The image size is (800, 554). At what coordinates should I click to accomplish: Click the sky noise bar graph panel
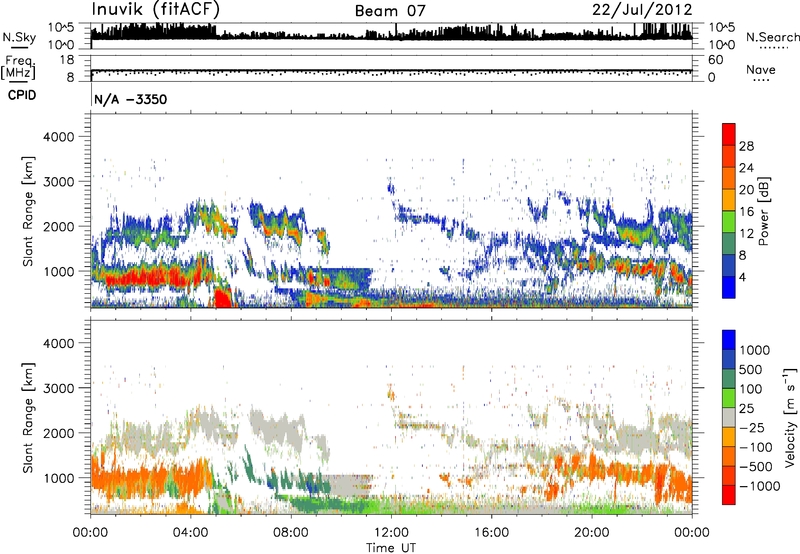tap(391, 36)
